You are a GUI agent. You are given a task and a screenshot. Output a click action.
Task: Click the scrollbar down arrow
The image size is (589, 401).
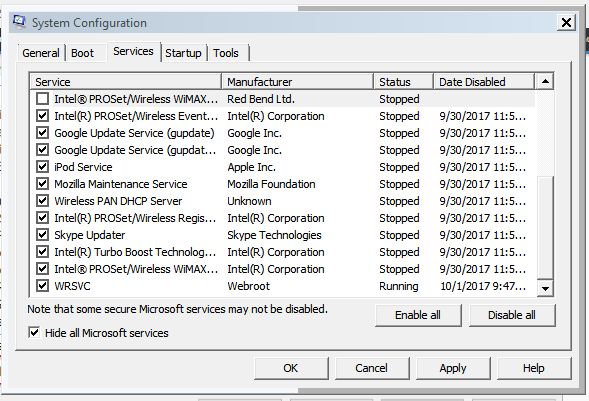click(x=545, y=288)
